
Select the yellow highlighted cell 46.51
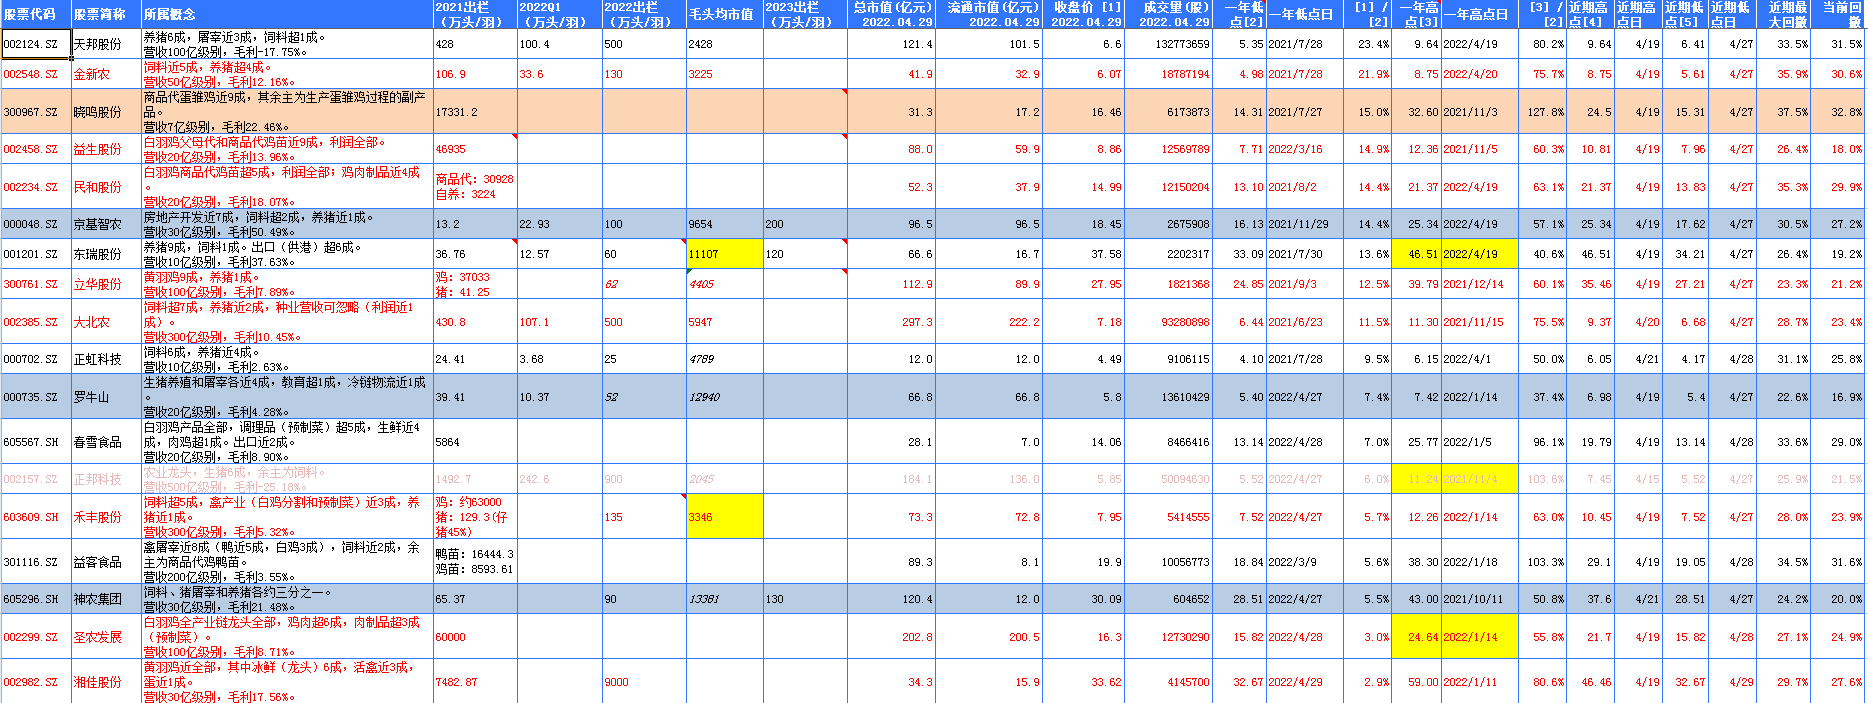coord(1416,254)
